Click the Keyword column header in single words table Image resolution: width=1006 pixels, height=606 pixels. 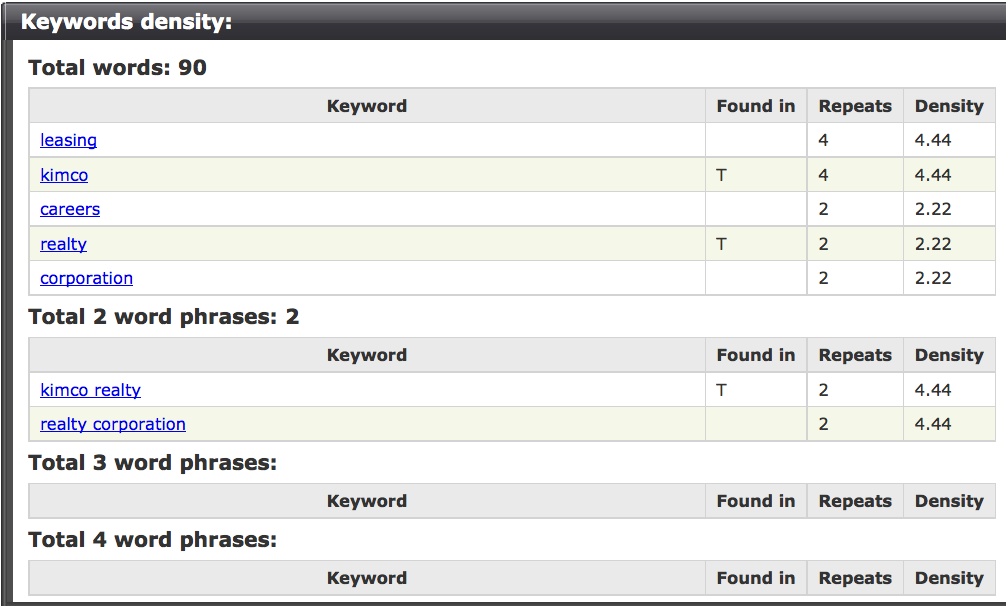tap(367, 105)
